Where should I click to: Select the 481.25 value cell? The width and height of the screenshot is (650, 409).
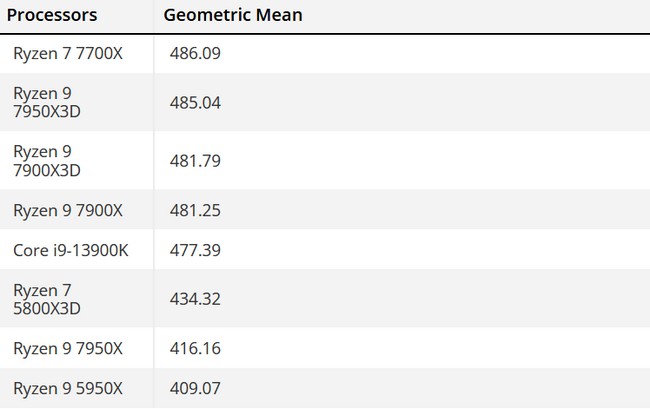click(195, 211)
